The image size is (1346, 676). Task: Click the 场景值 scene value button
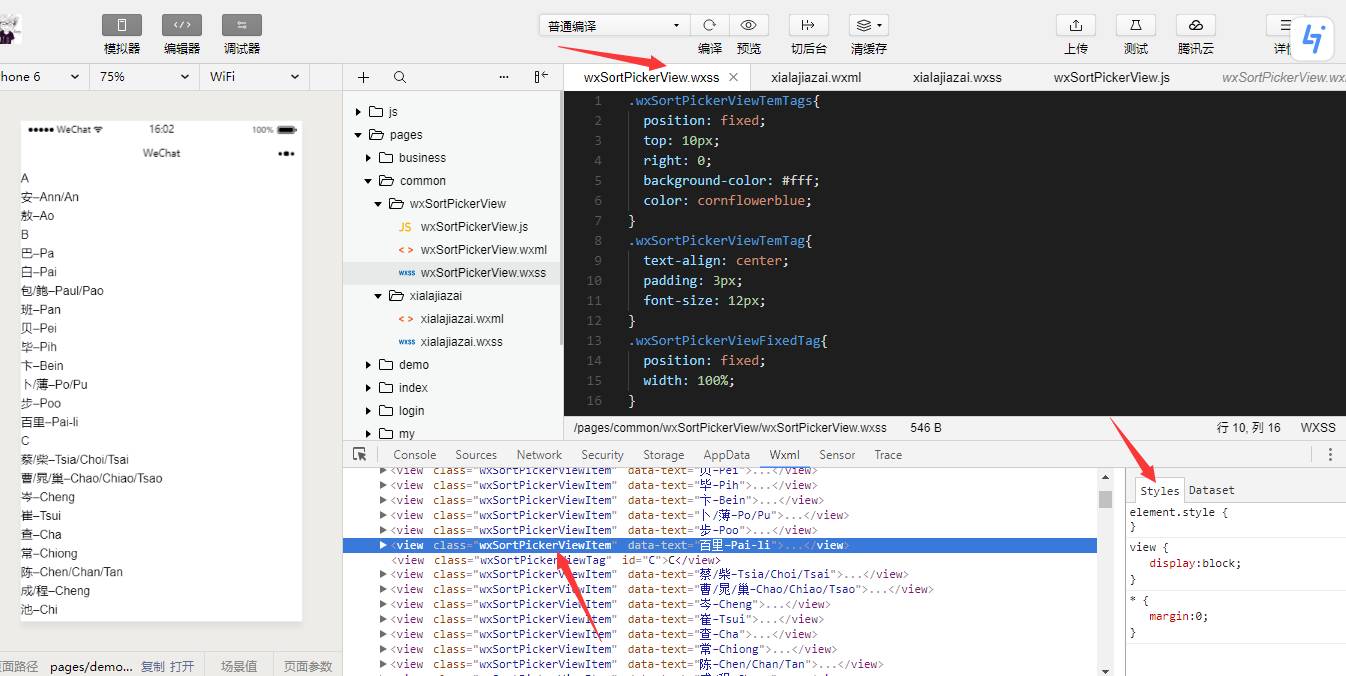[x=239, y=666]
